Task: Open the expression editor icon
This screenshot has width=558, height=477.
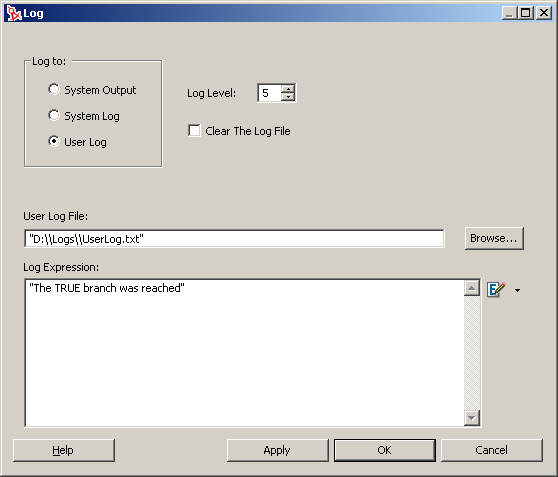Action: [496, 289]
